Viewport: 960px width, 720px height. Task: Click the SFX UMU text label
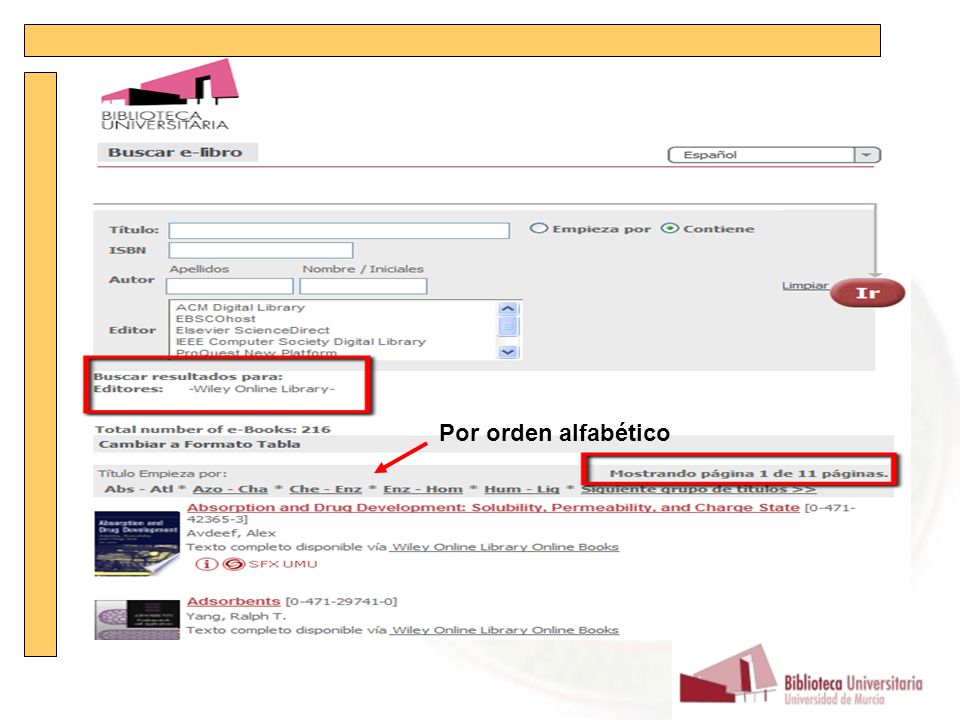[283, 564]
